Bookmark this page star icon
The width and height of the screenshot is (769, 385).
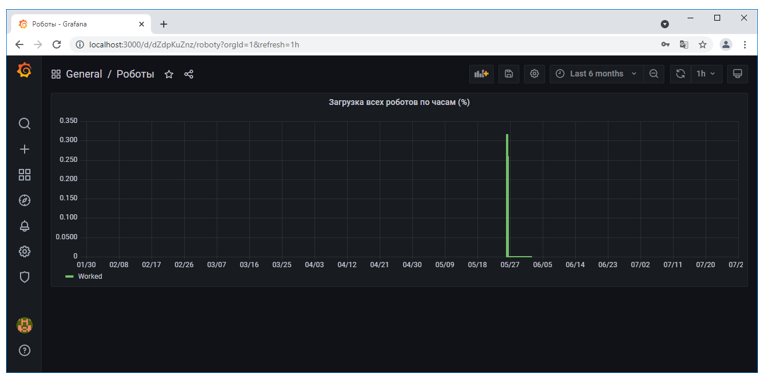click(x=702, y=45)
